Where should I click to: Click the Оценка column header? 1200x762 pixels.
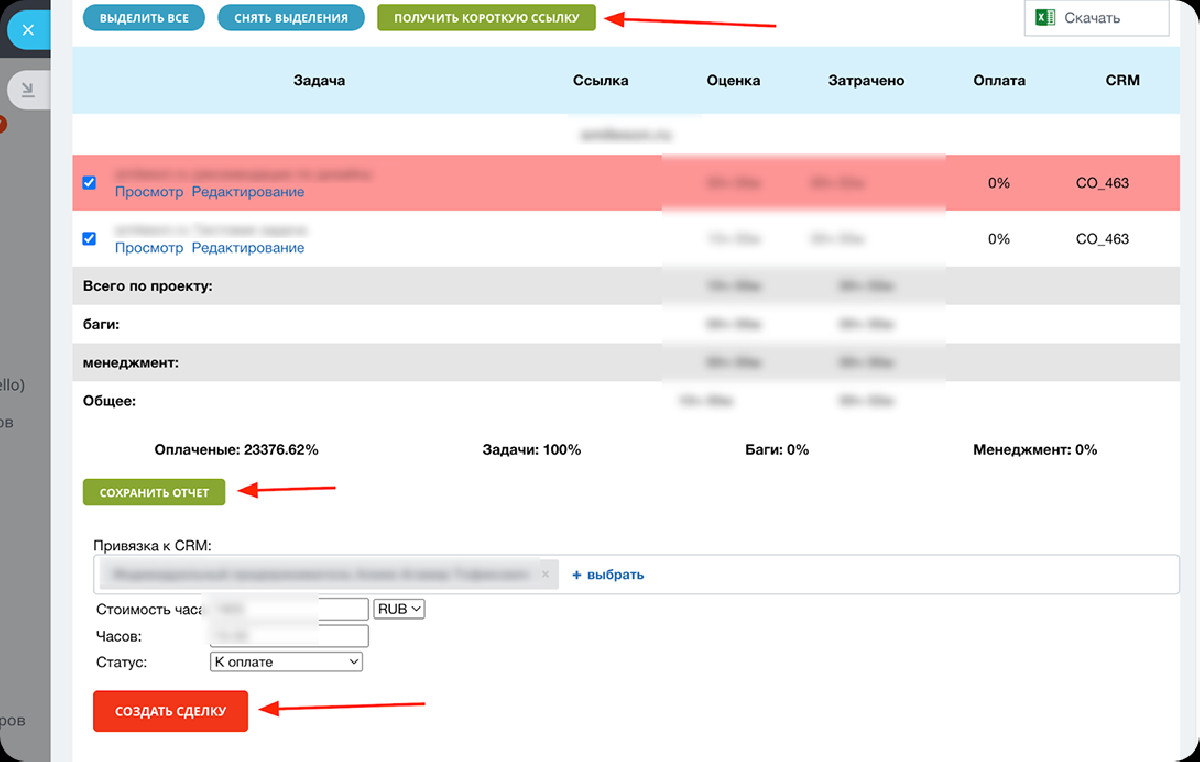[x=733, y=80]
